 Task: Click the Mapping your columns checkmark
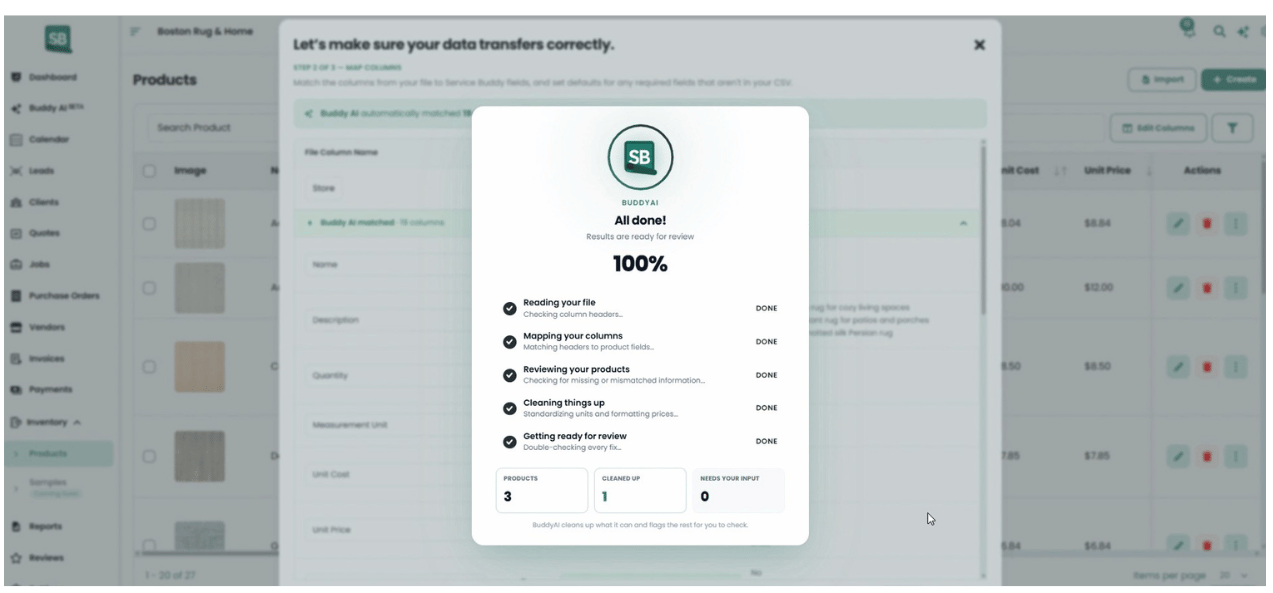(x=510, y=342)
